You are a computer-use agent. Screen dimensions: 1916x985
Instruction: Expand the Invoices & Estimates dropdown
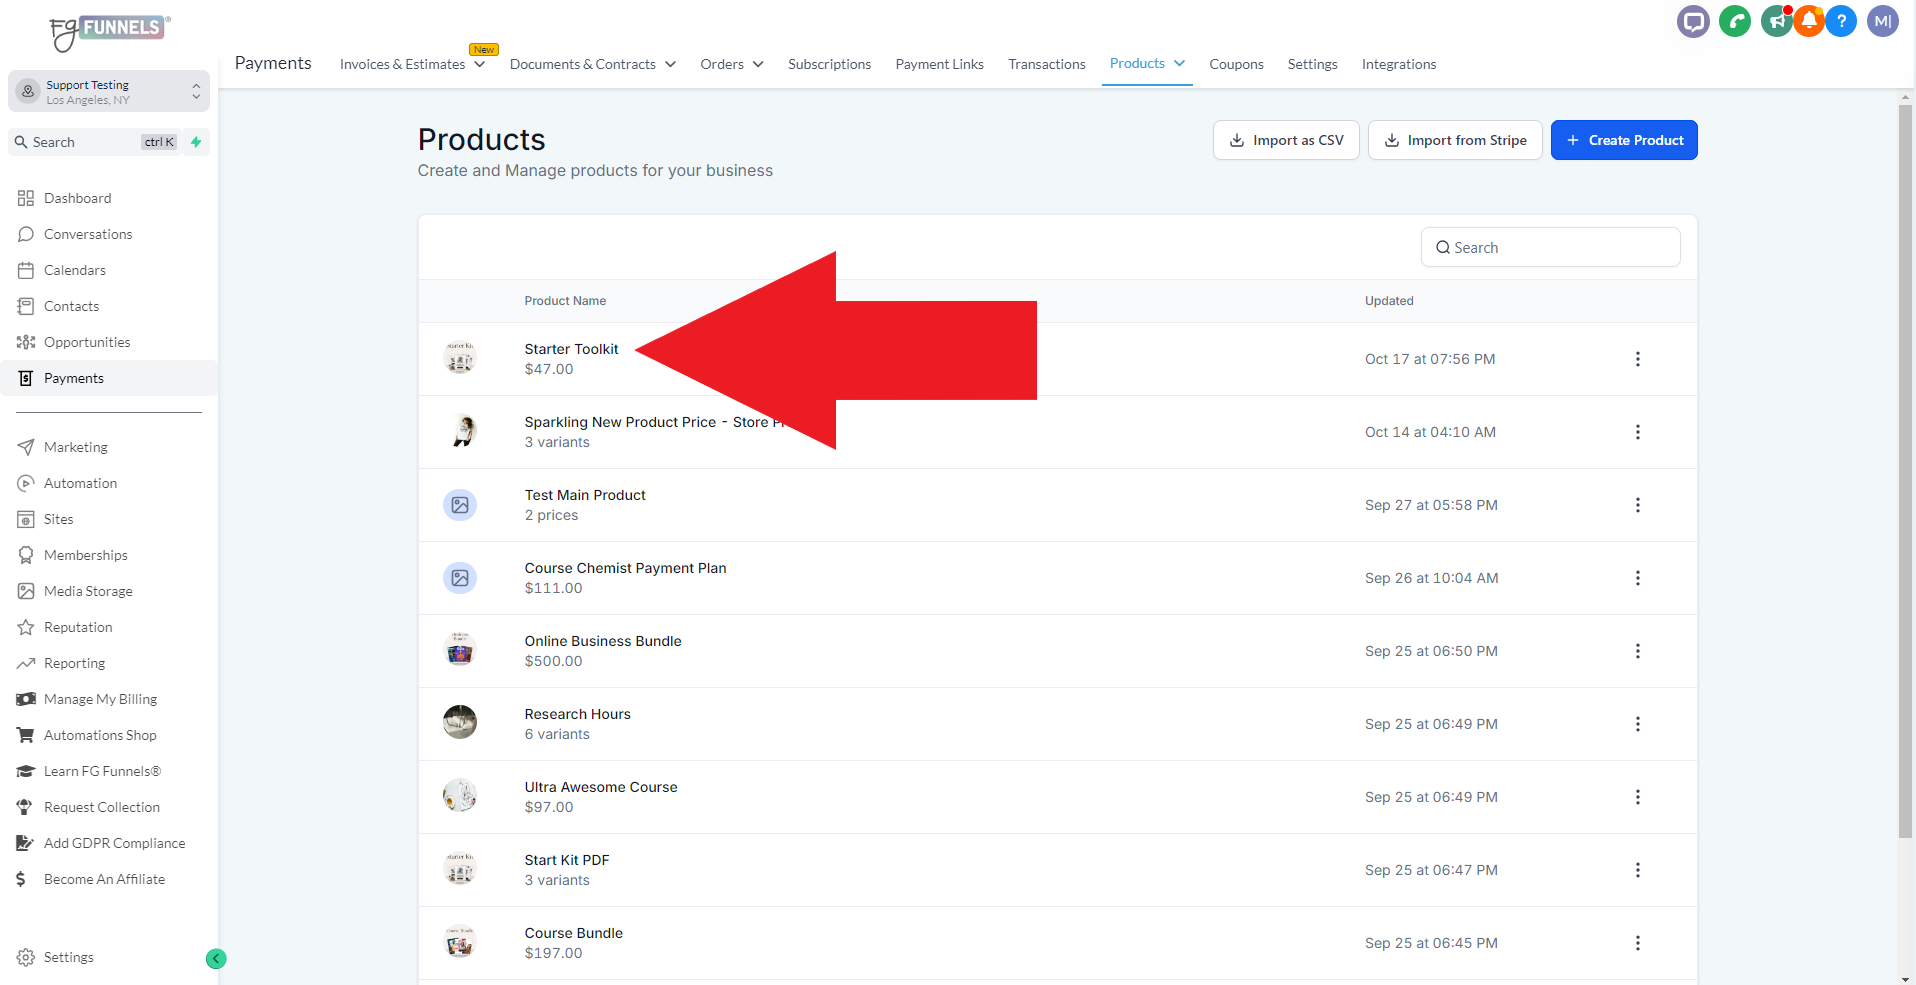(480, 64)
